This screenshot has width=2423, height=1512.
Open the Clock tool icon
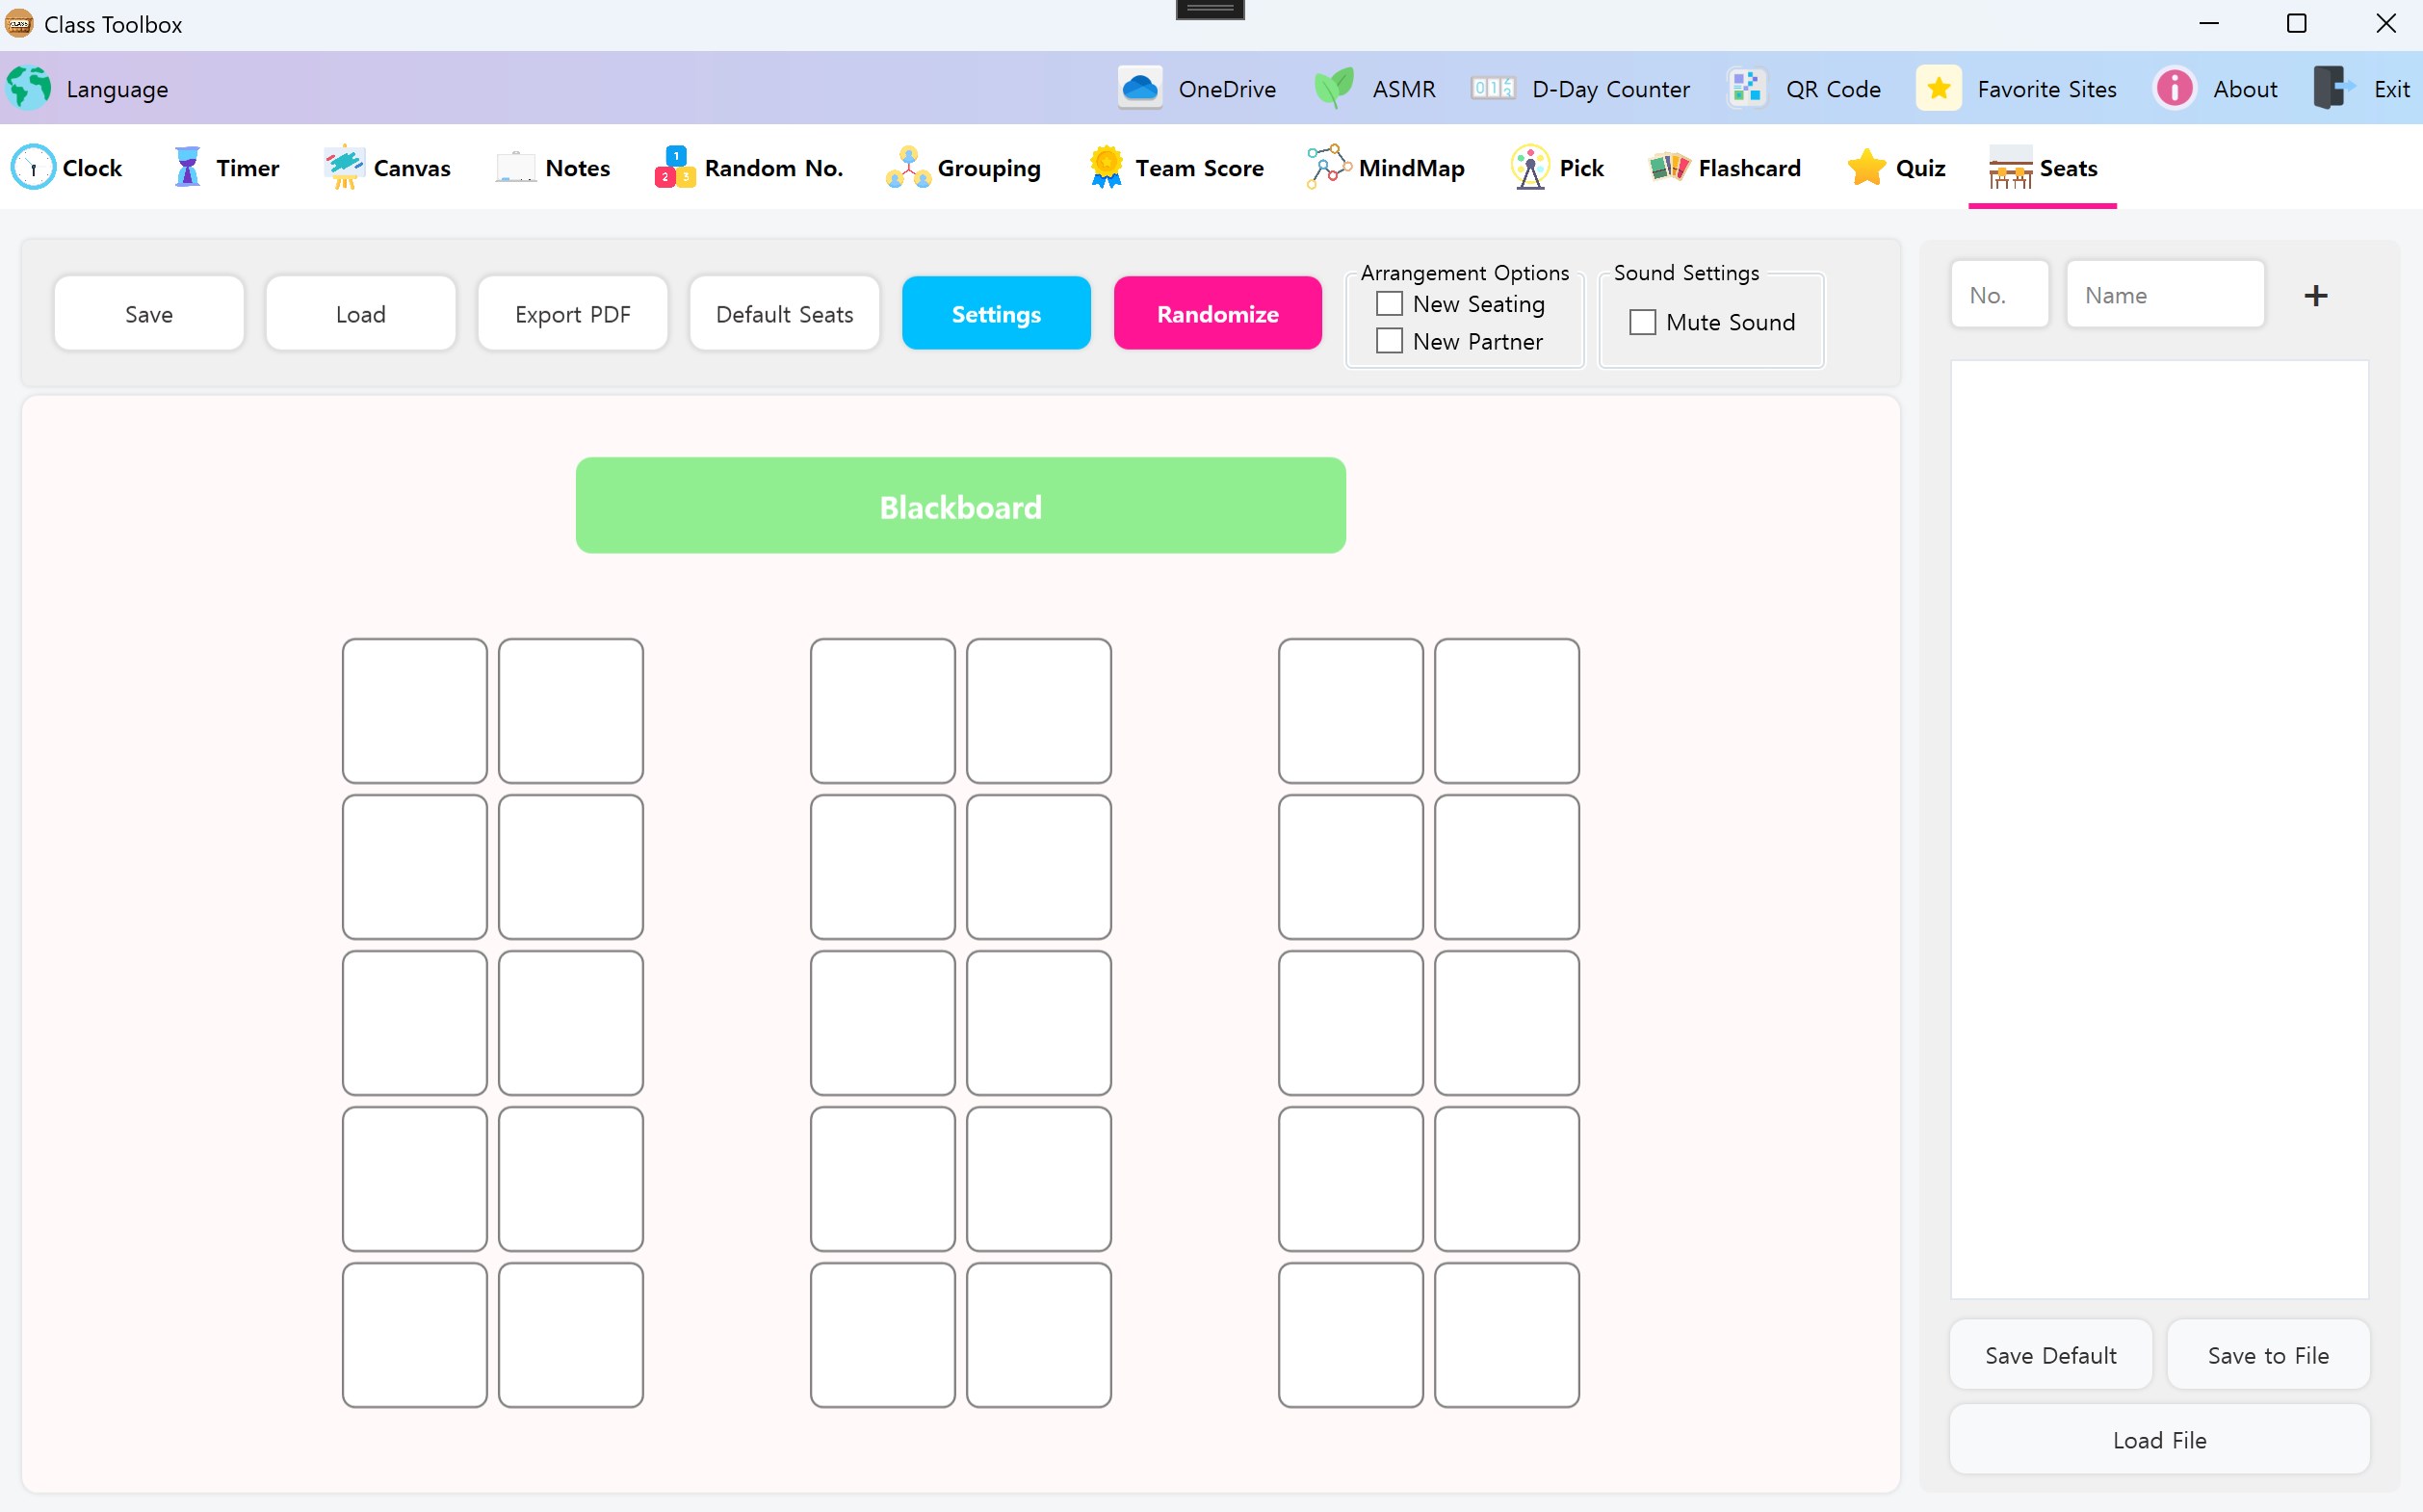click(x=33, y=167)
